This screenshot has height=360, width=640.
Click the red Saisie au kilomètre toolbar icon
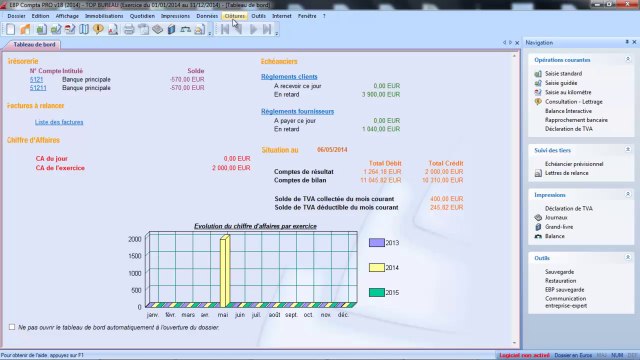tap(70, 29)
